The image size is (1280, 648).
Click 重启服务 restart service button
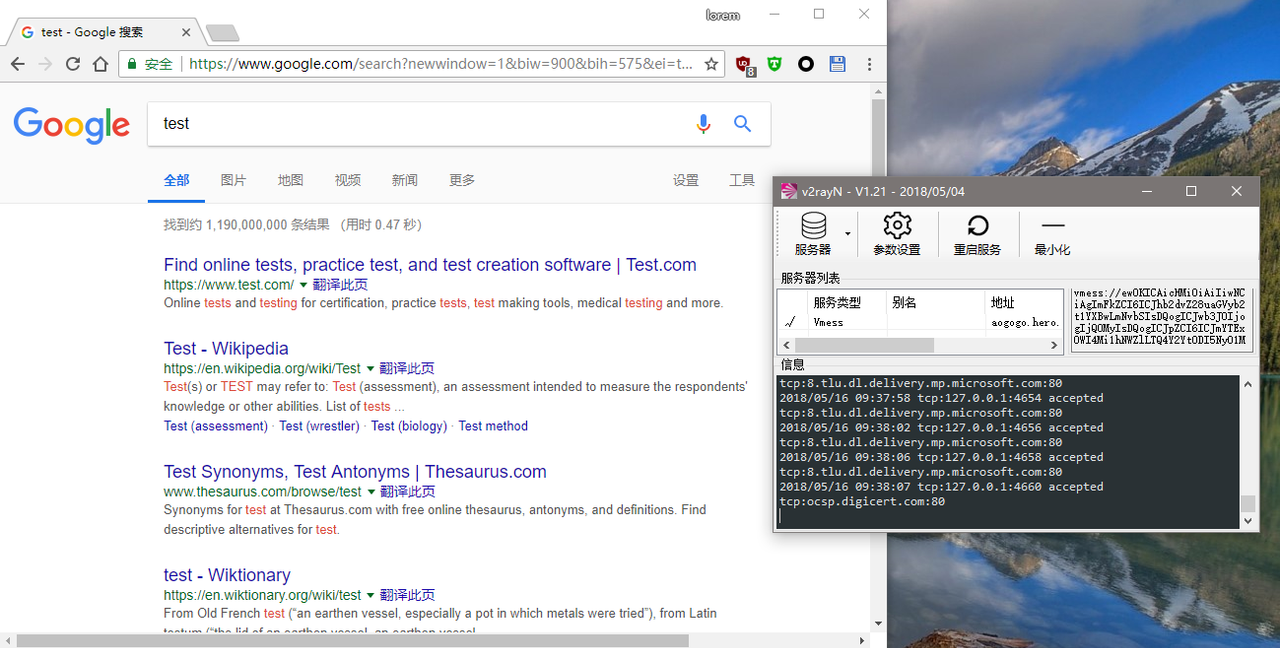pyautogui.click(x=977, y=234)
